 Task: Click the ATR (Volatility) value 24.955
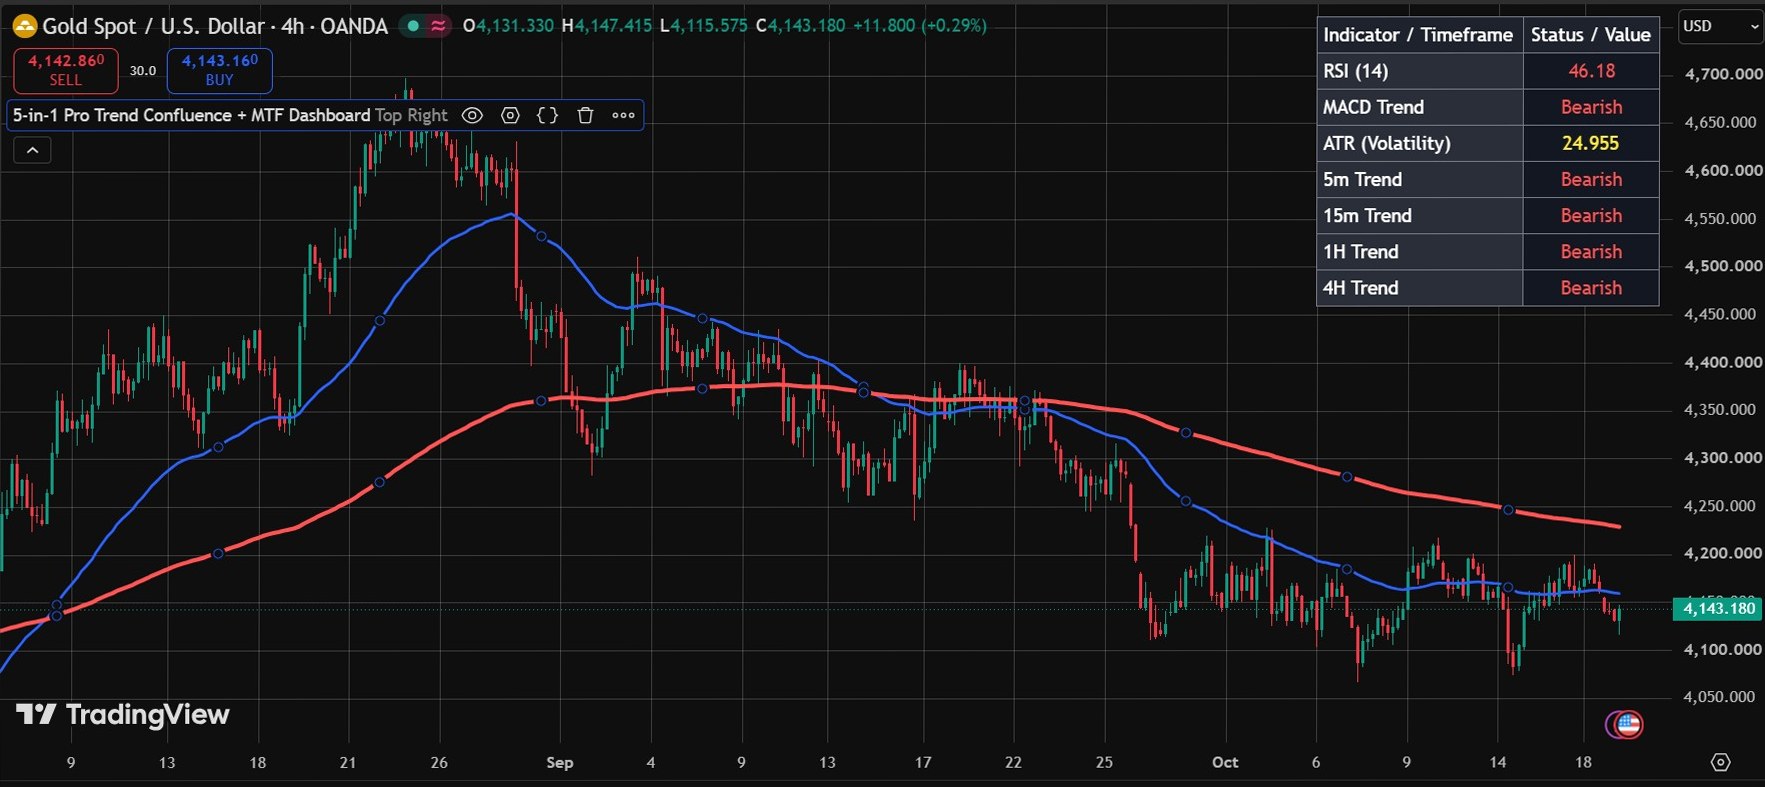pyautogui.click(x=1590, y=143)
